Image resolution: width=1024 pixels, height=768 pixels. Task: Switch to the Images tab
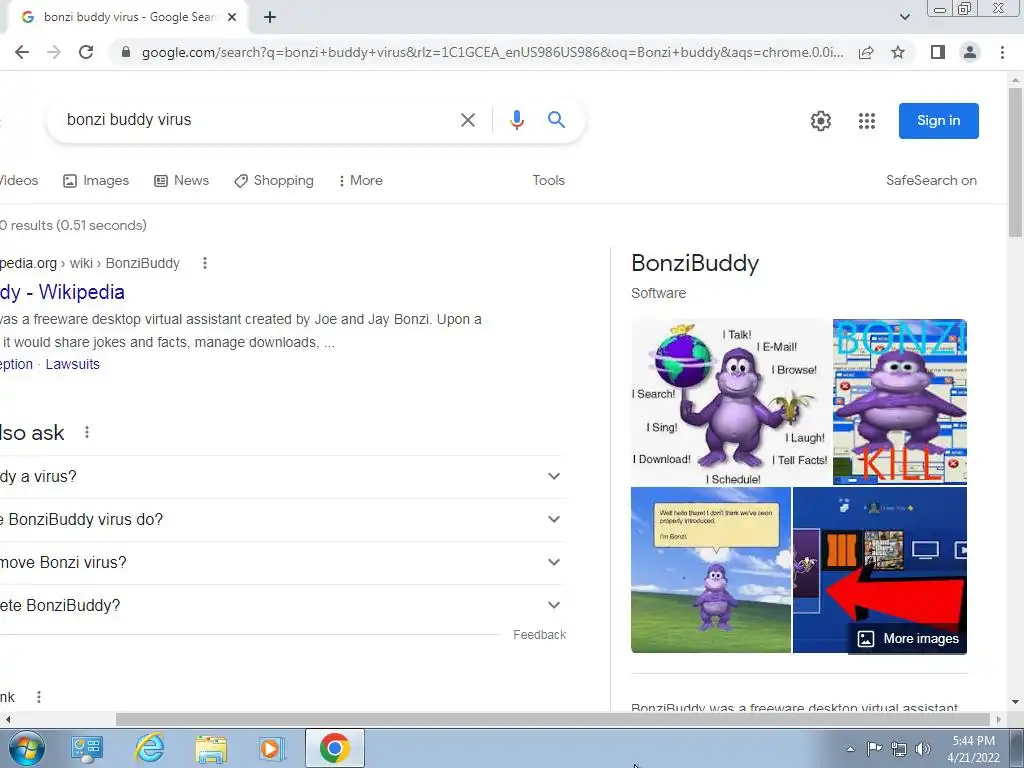click(x=96, y=180)
